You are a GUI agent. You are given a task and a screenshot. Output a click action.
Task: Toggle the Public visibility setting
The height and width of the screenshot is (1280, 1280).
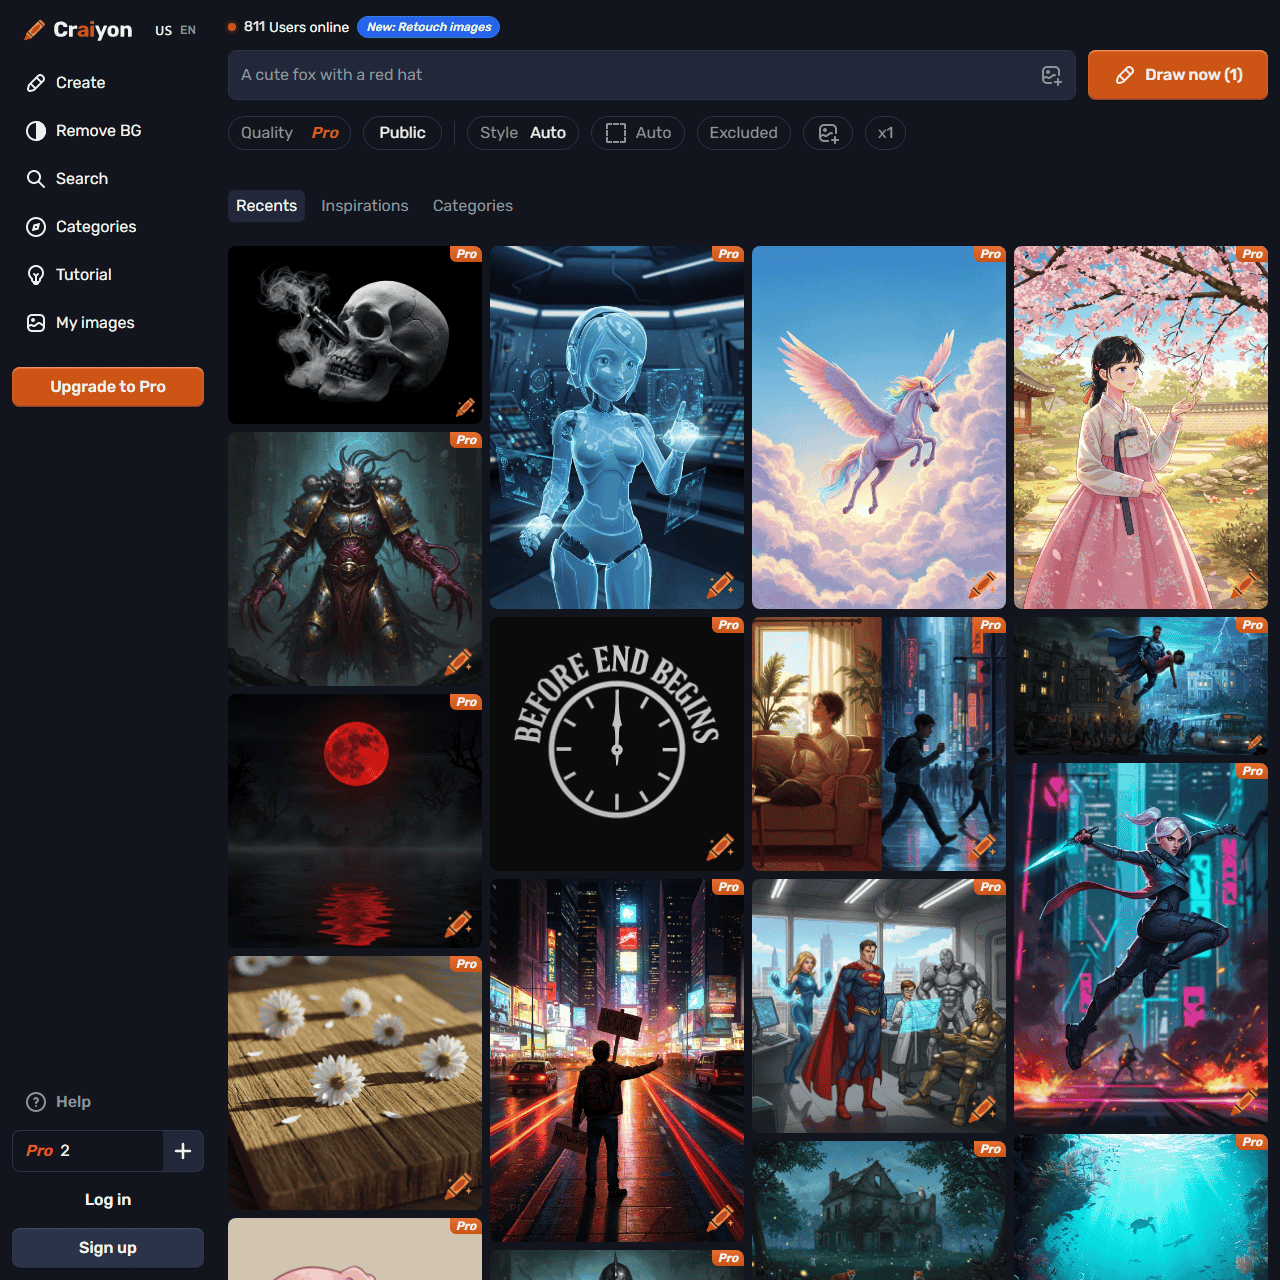click(402, 133)
